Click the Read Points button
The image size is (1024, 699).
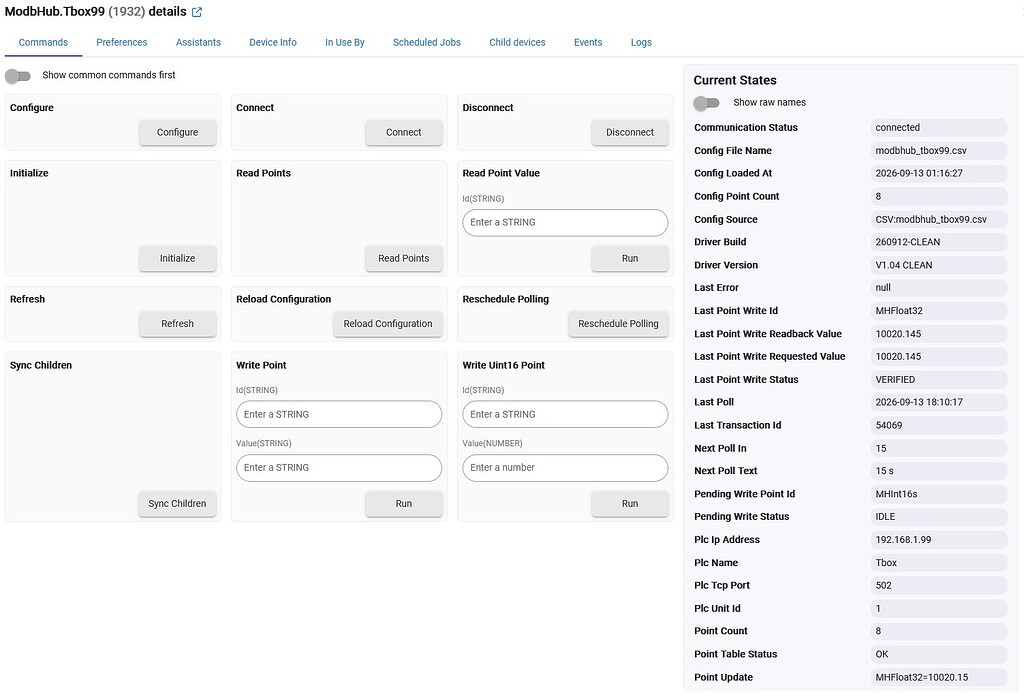click(x=404, y=258)
